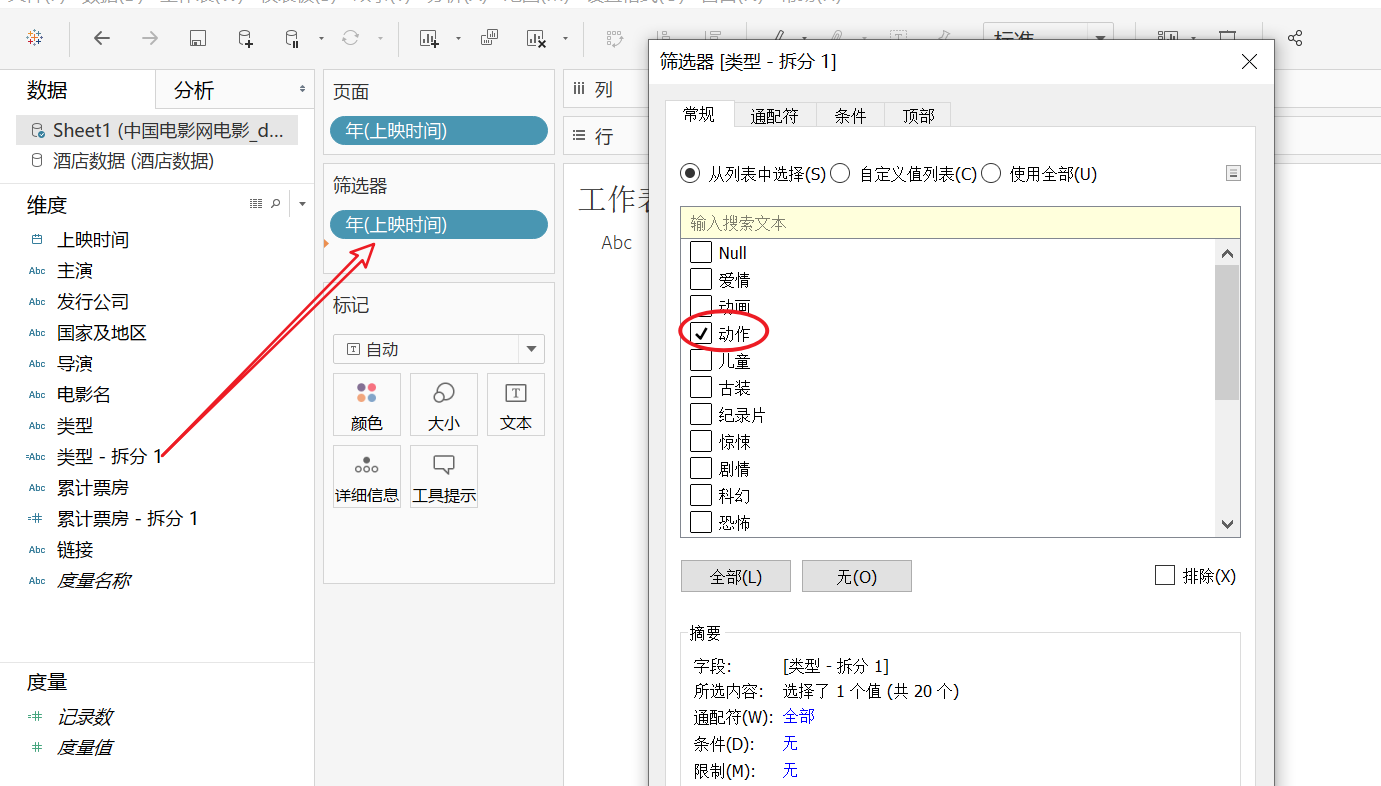Click the 全部(L) button

[x=736, y=576]
